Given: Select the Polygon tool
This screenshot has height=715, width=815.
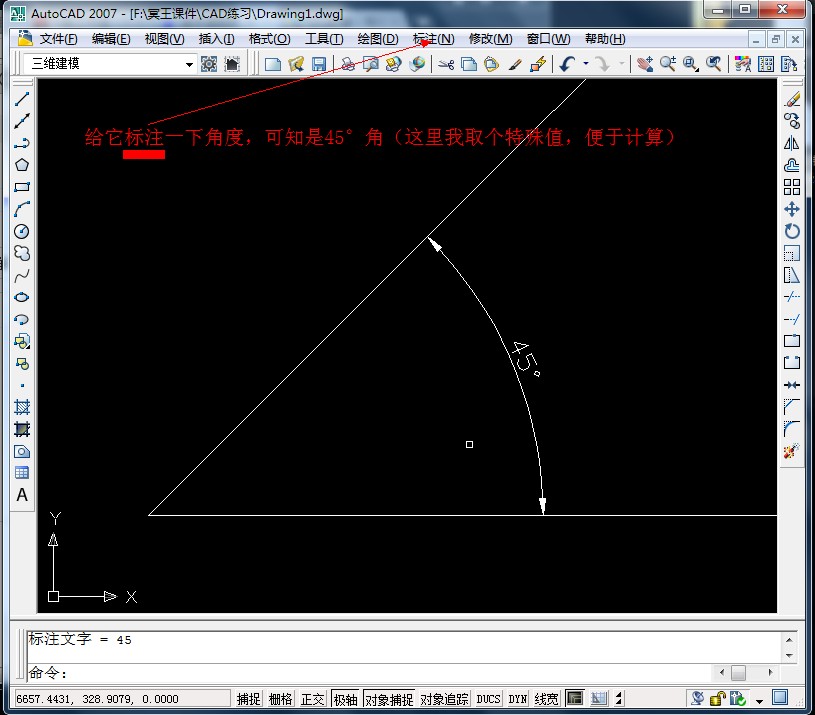Looking at the screenshot, I should click(x=22, y=165).
